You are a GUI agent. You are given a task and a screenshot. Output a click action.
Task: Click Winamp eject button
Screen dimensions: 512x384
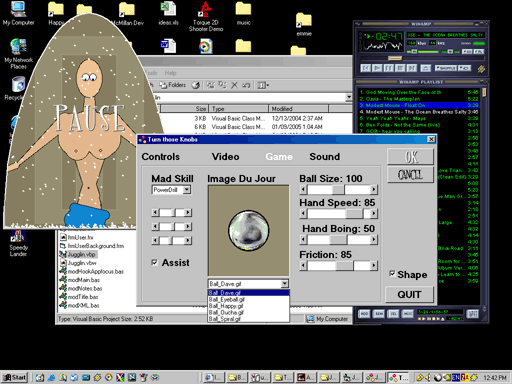425,68
